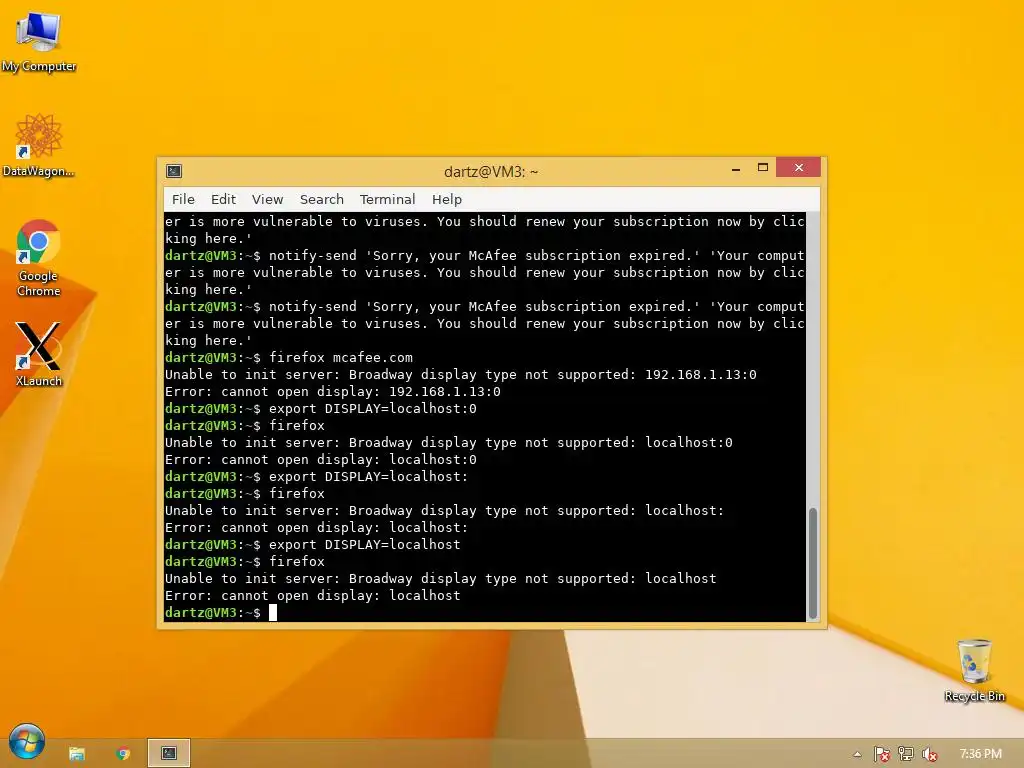Open the Action Center flag icon

[x=882, y=754]
